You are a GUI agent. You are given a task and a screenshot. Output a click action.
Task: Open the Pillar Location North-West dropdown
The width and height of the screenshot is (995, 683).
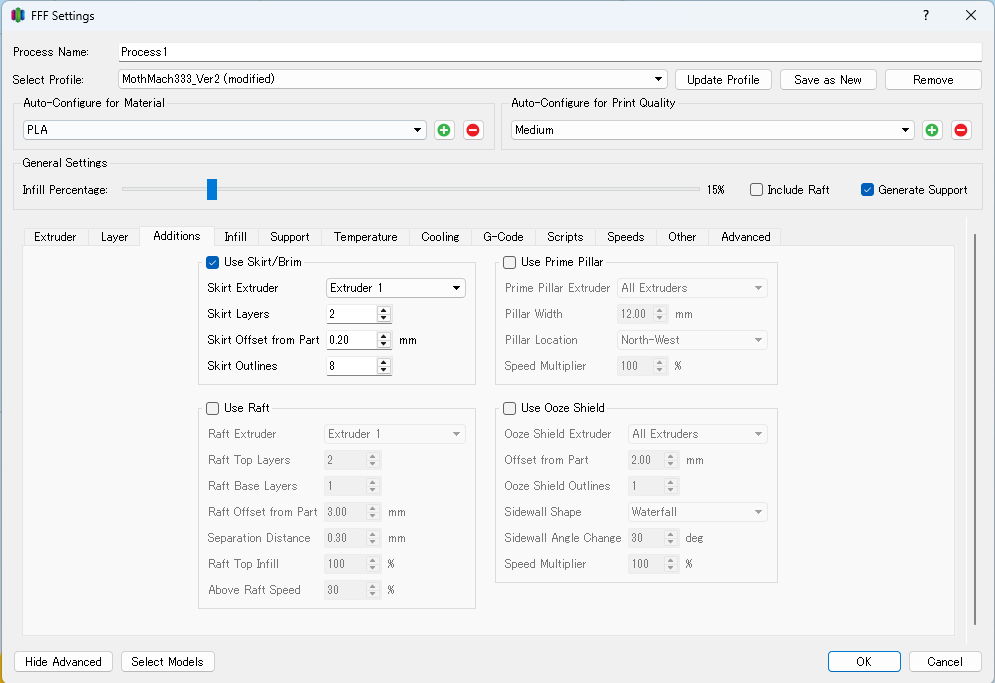(x=692, y=340)
